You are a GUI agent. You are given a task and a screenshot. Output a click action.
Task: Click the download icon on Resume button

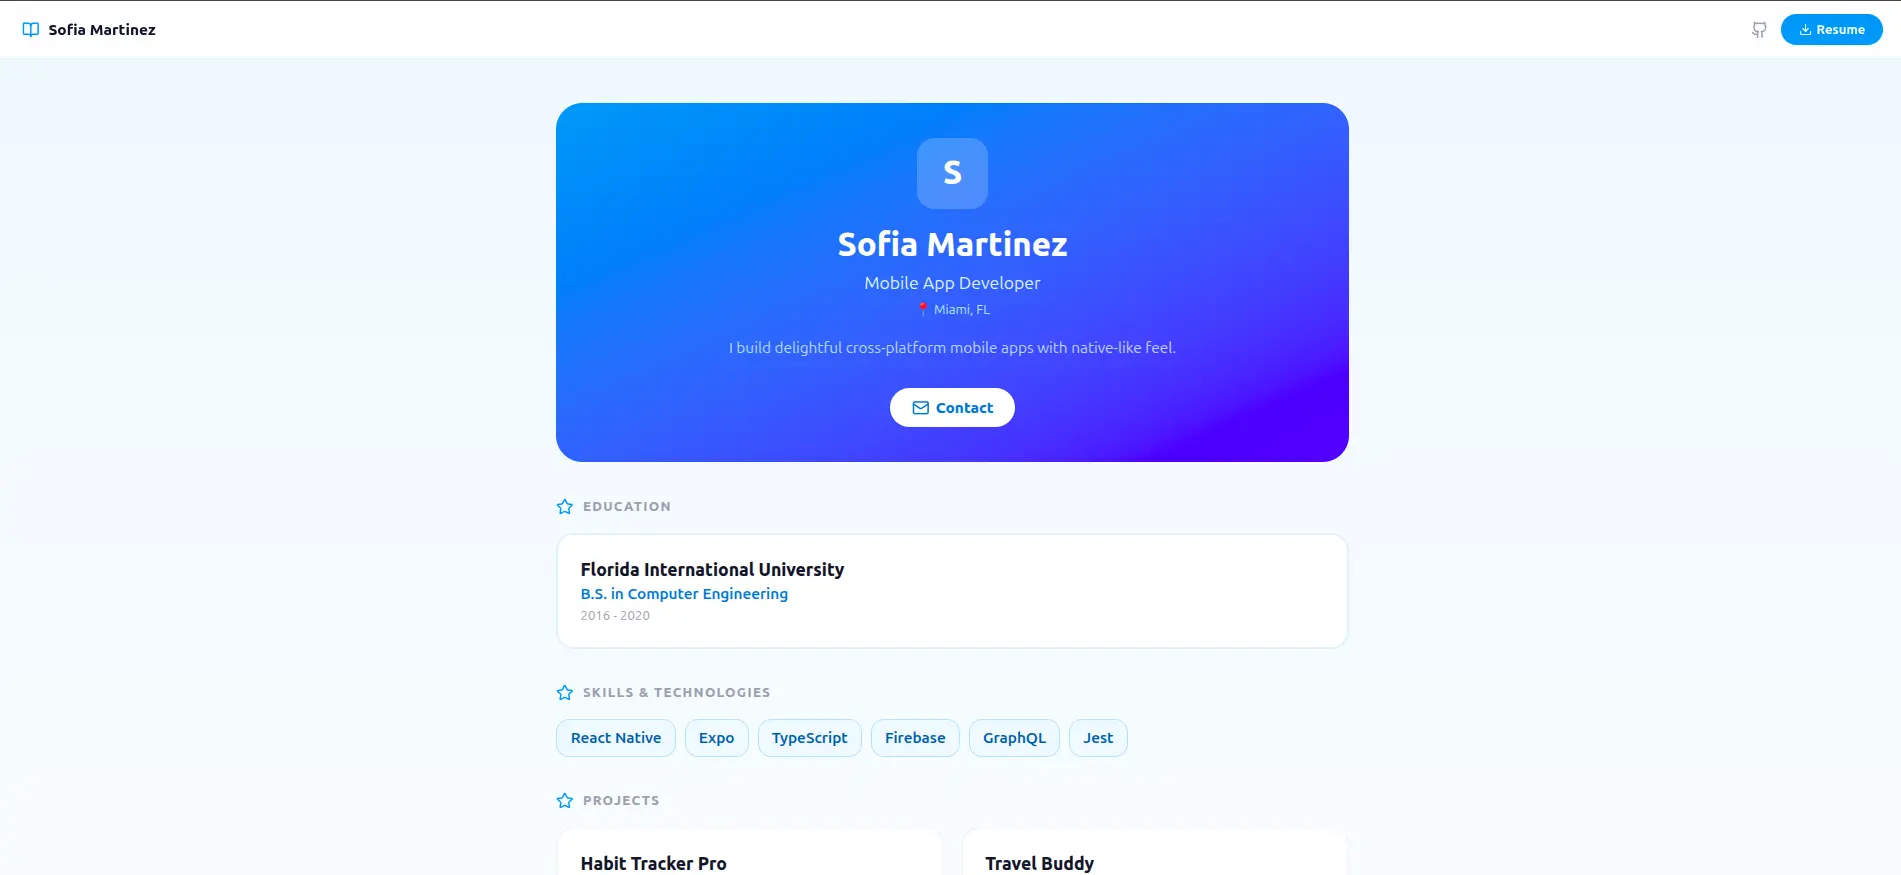[x=1805, y=30]
